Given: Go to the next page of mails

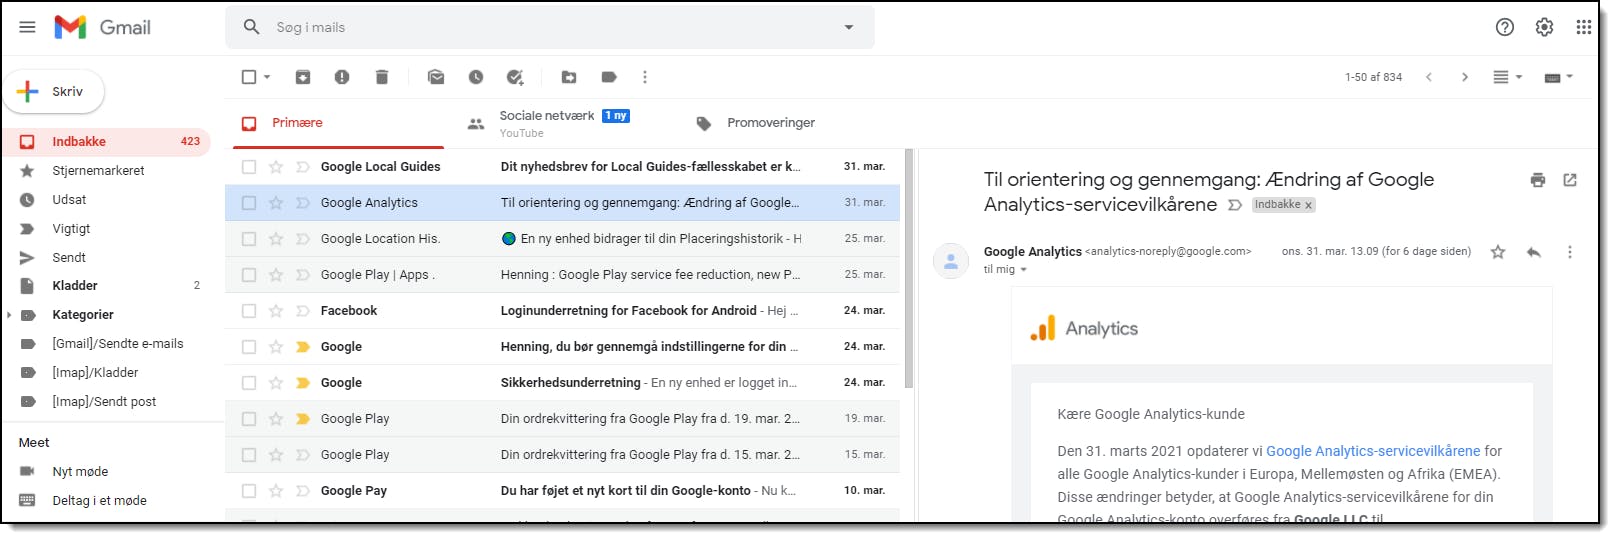Looking at the screenshot, I should [1465, 77].
